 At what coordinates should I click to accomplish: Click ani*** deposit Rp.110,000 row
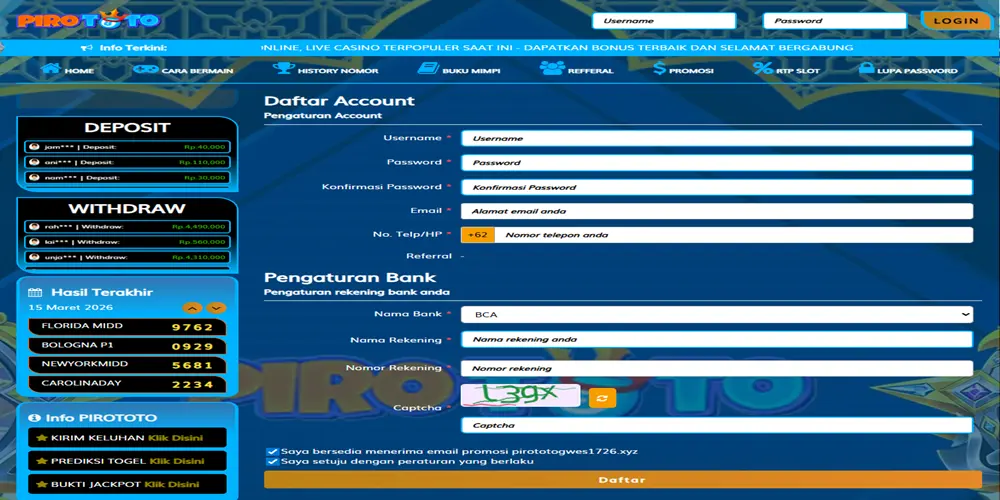[128, 162]
